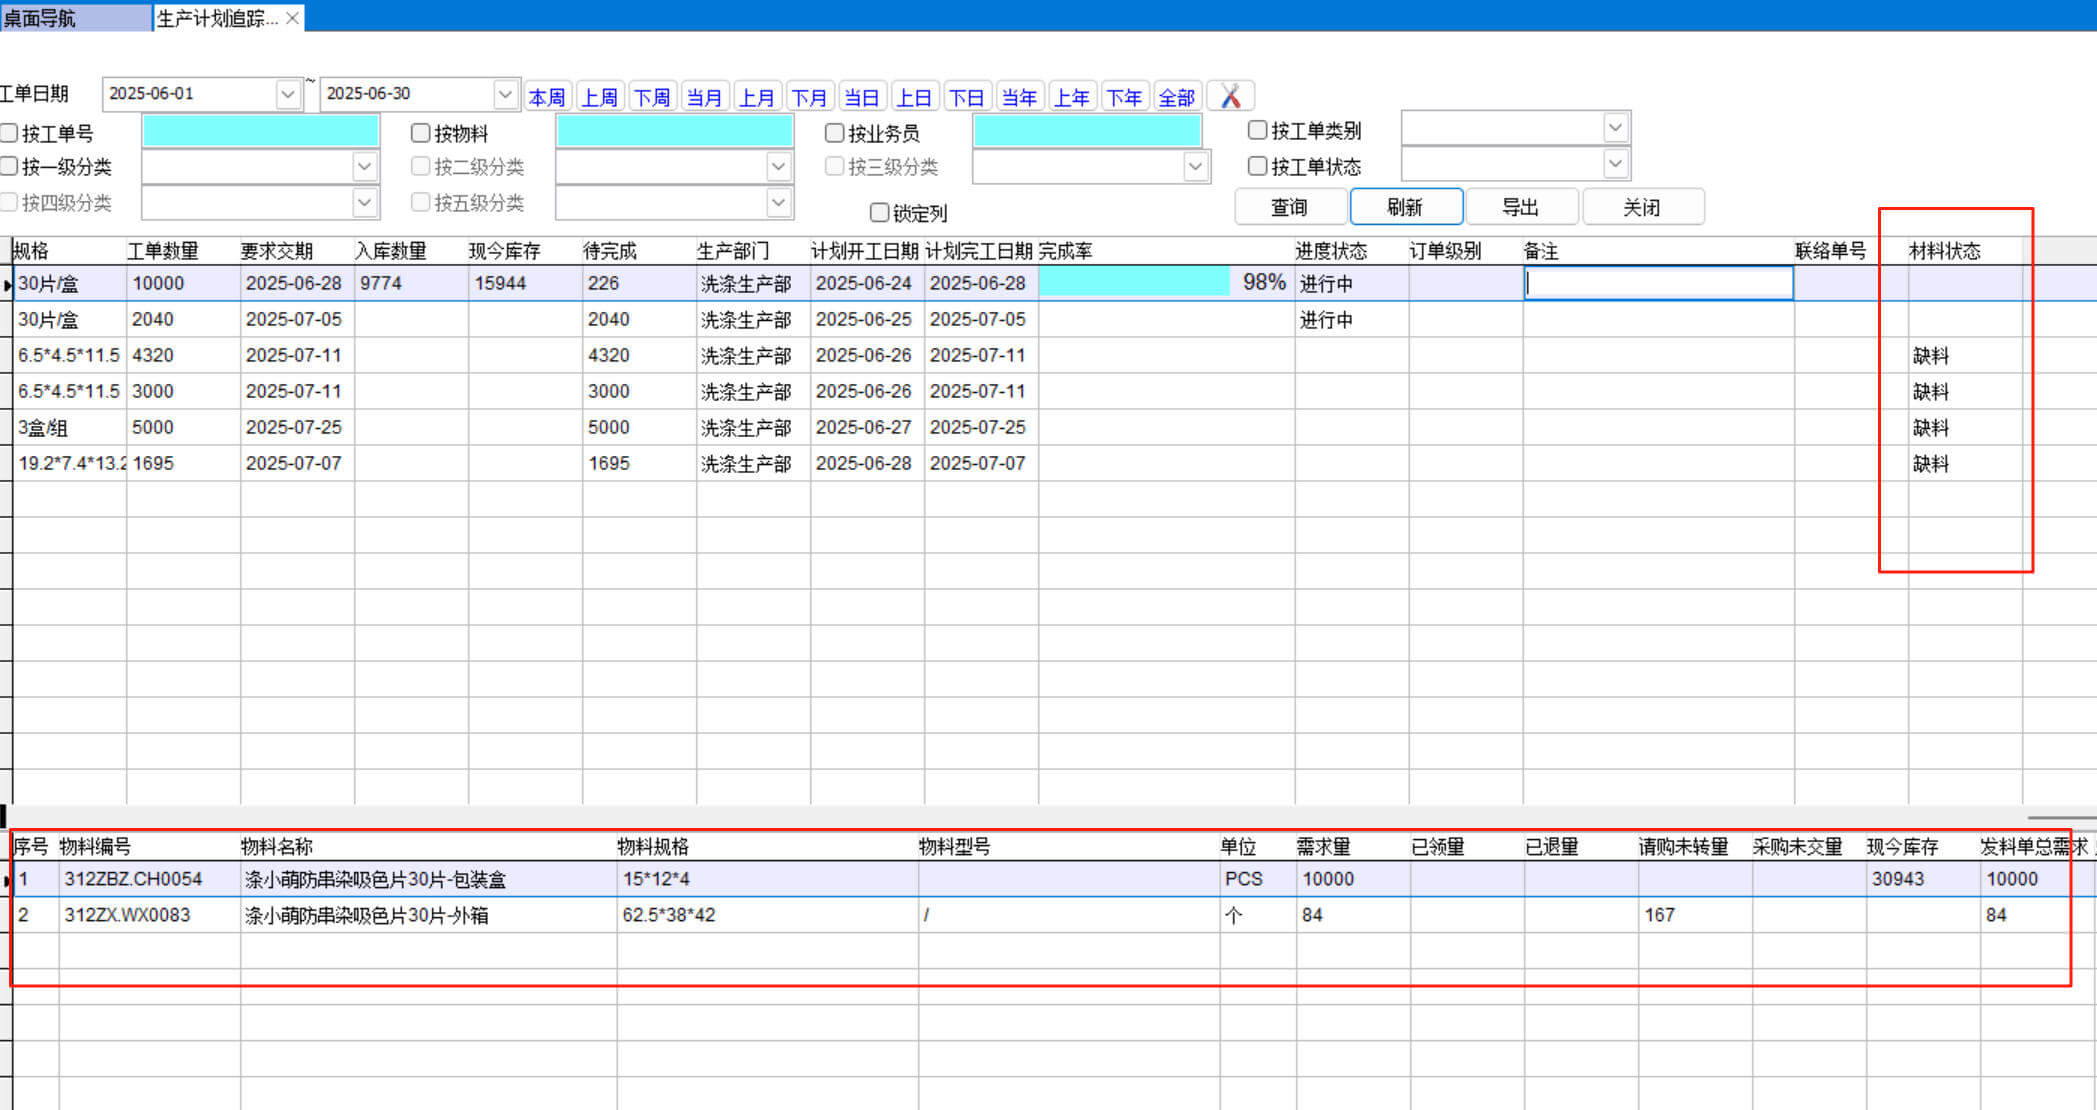Close the 生产计划追踪 tab
Viewport: 2097px width, 1110px height.
tap(292, 18)
